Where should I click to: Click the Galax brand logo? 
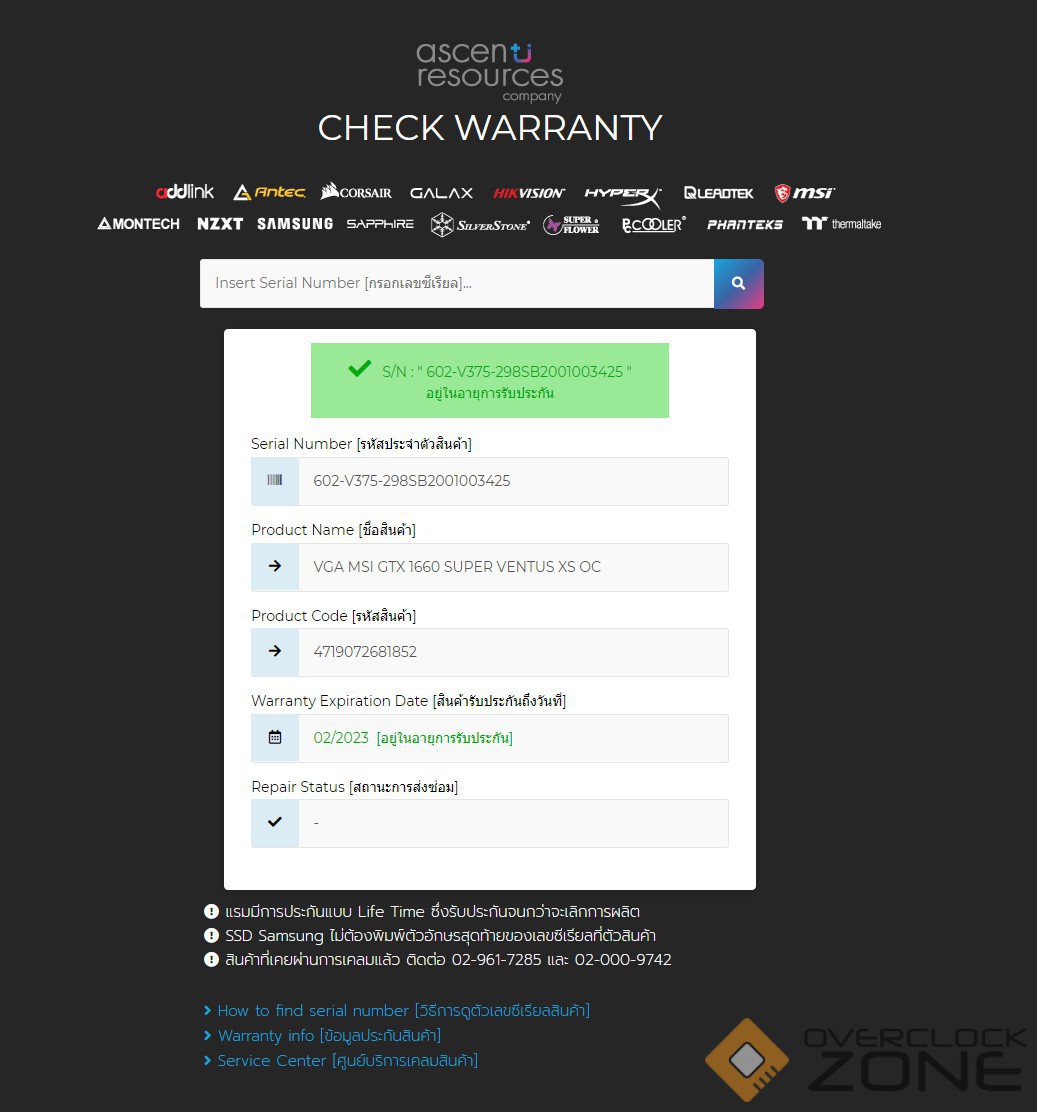441,193
